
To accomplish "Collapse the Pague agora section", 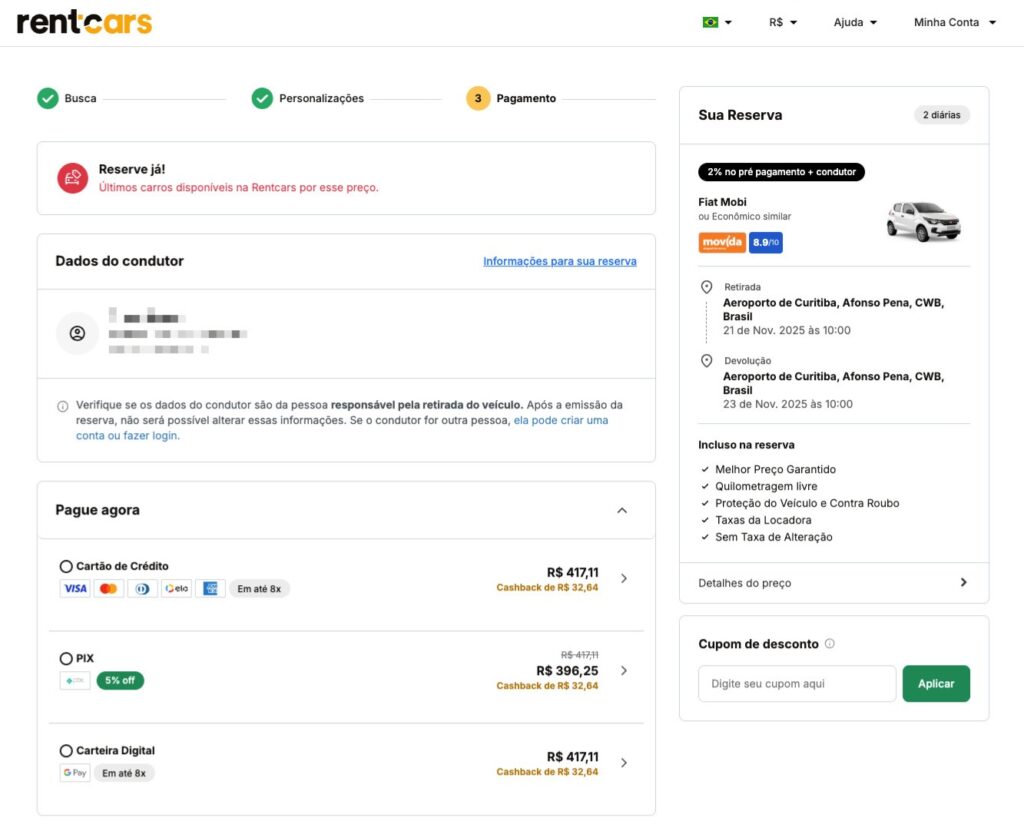I will [622, 510].
